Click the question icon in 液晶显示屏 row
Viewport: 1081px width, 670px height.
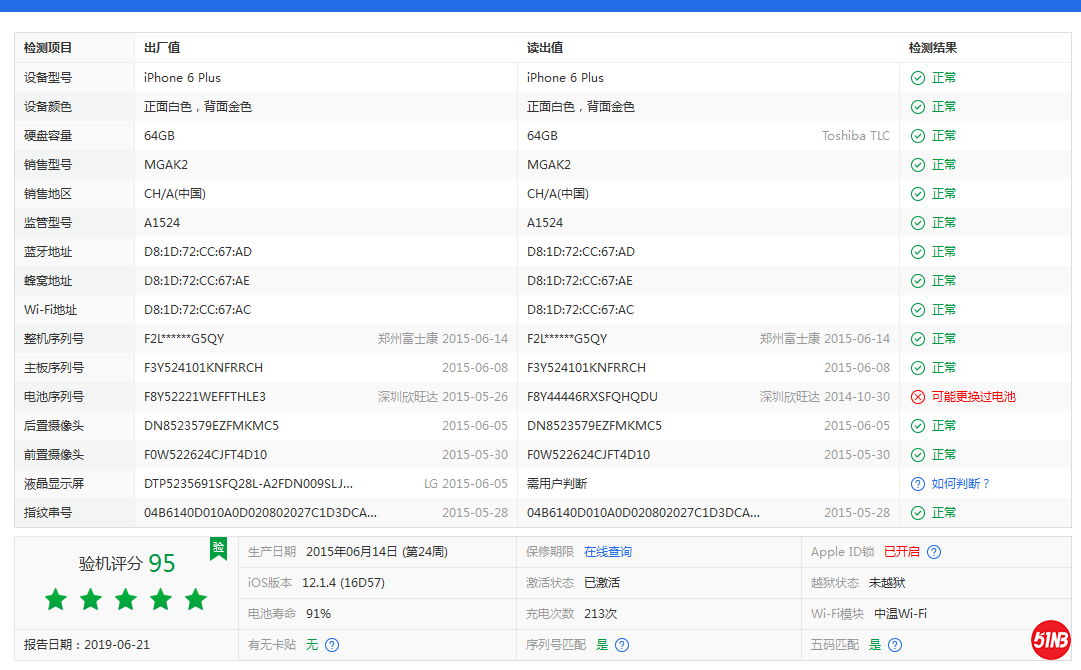(917, 484)
